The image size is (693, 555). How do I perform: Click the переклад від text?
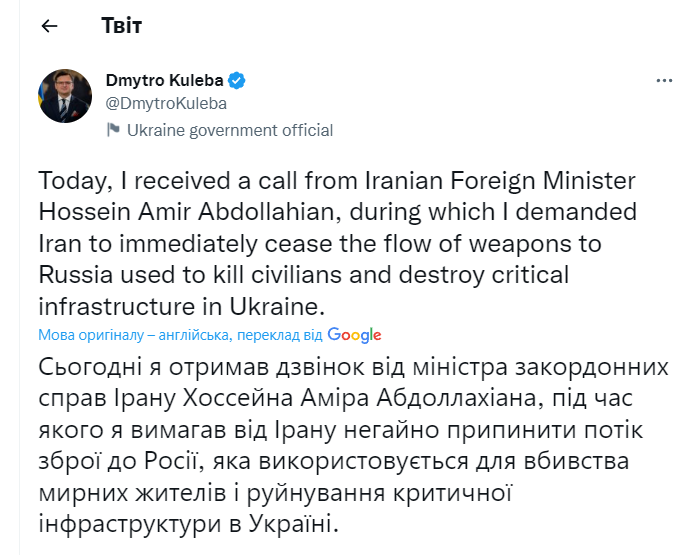(288, 335)
